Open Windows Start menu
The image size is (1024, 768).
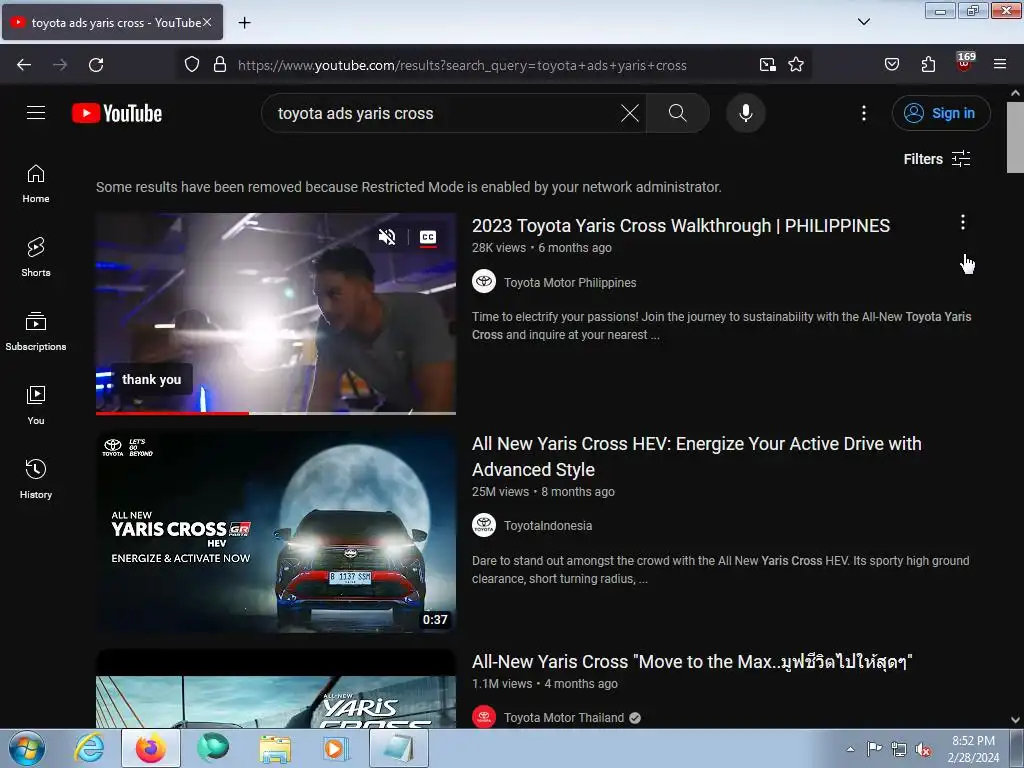(x=26, y=748)
